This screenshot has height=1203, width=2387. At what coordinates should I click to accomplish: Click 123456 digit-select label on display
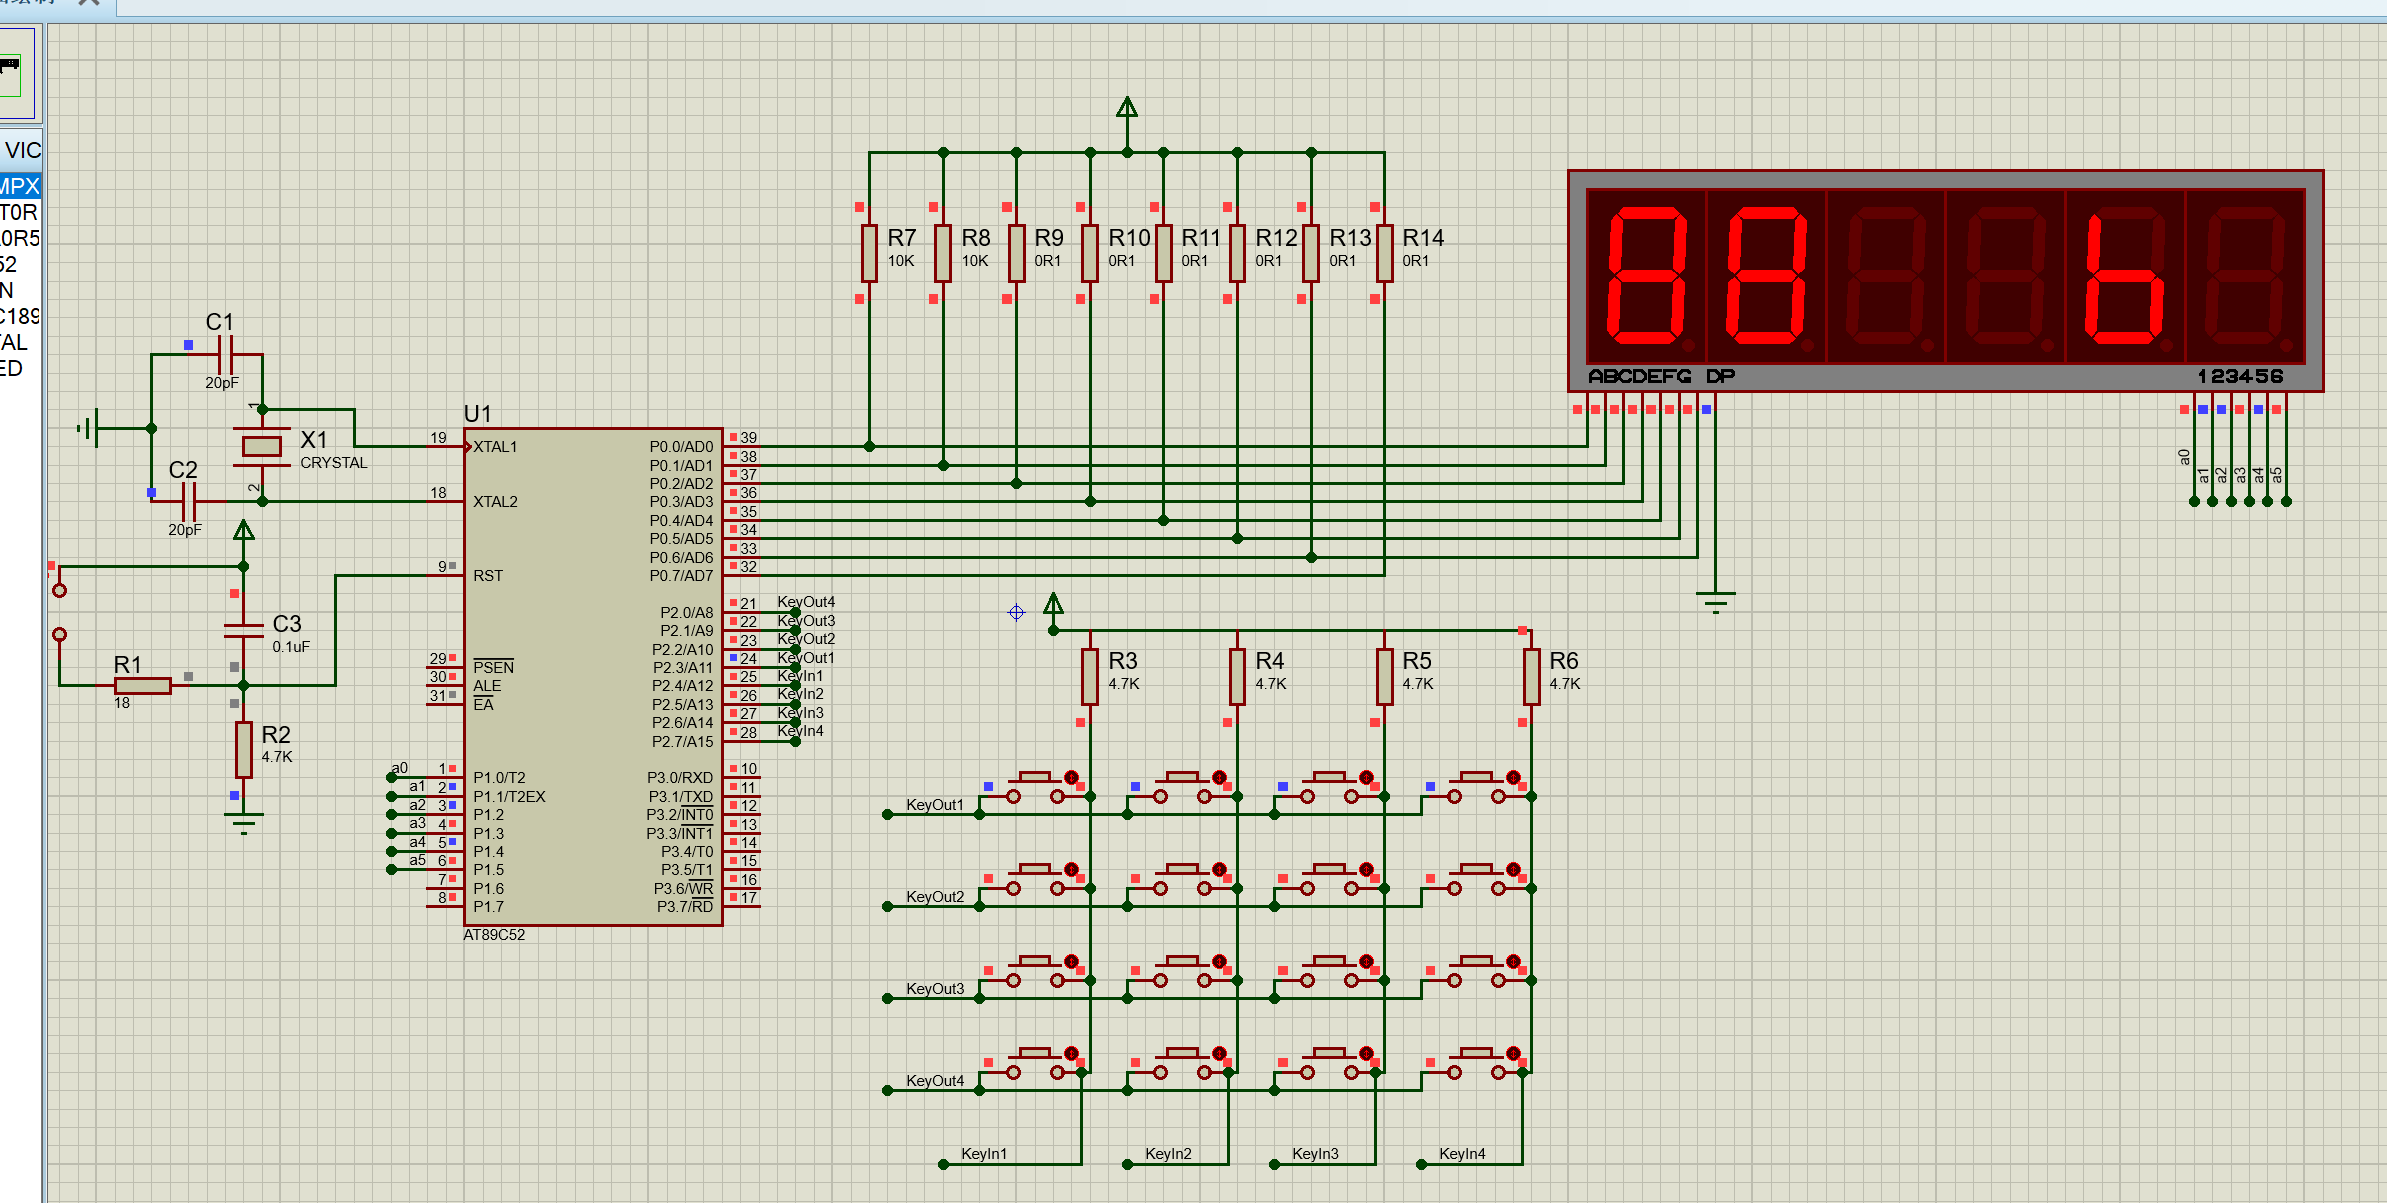point(2241,376)
